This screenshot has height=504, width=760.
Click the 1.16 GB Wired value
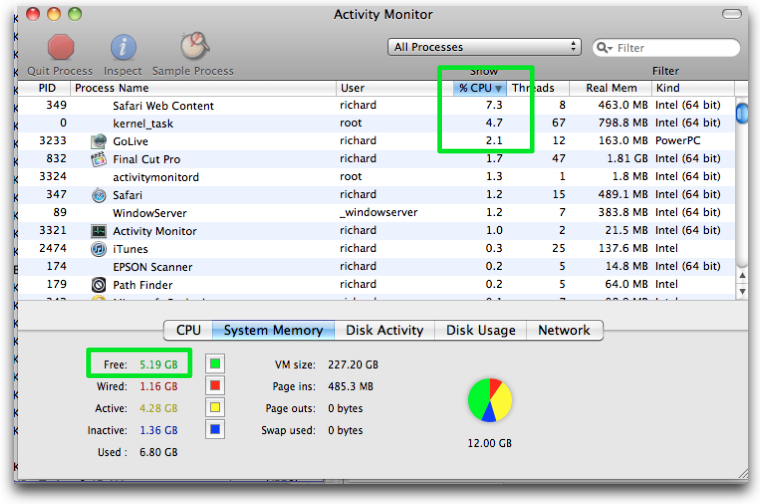(x=158, y=386)
